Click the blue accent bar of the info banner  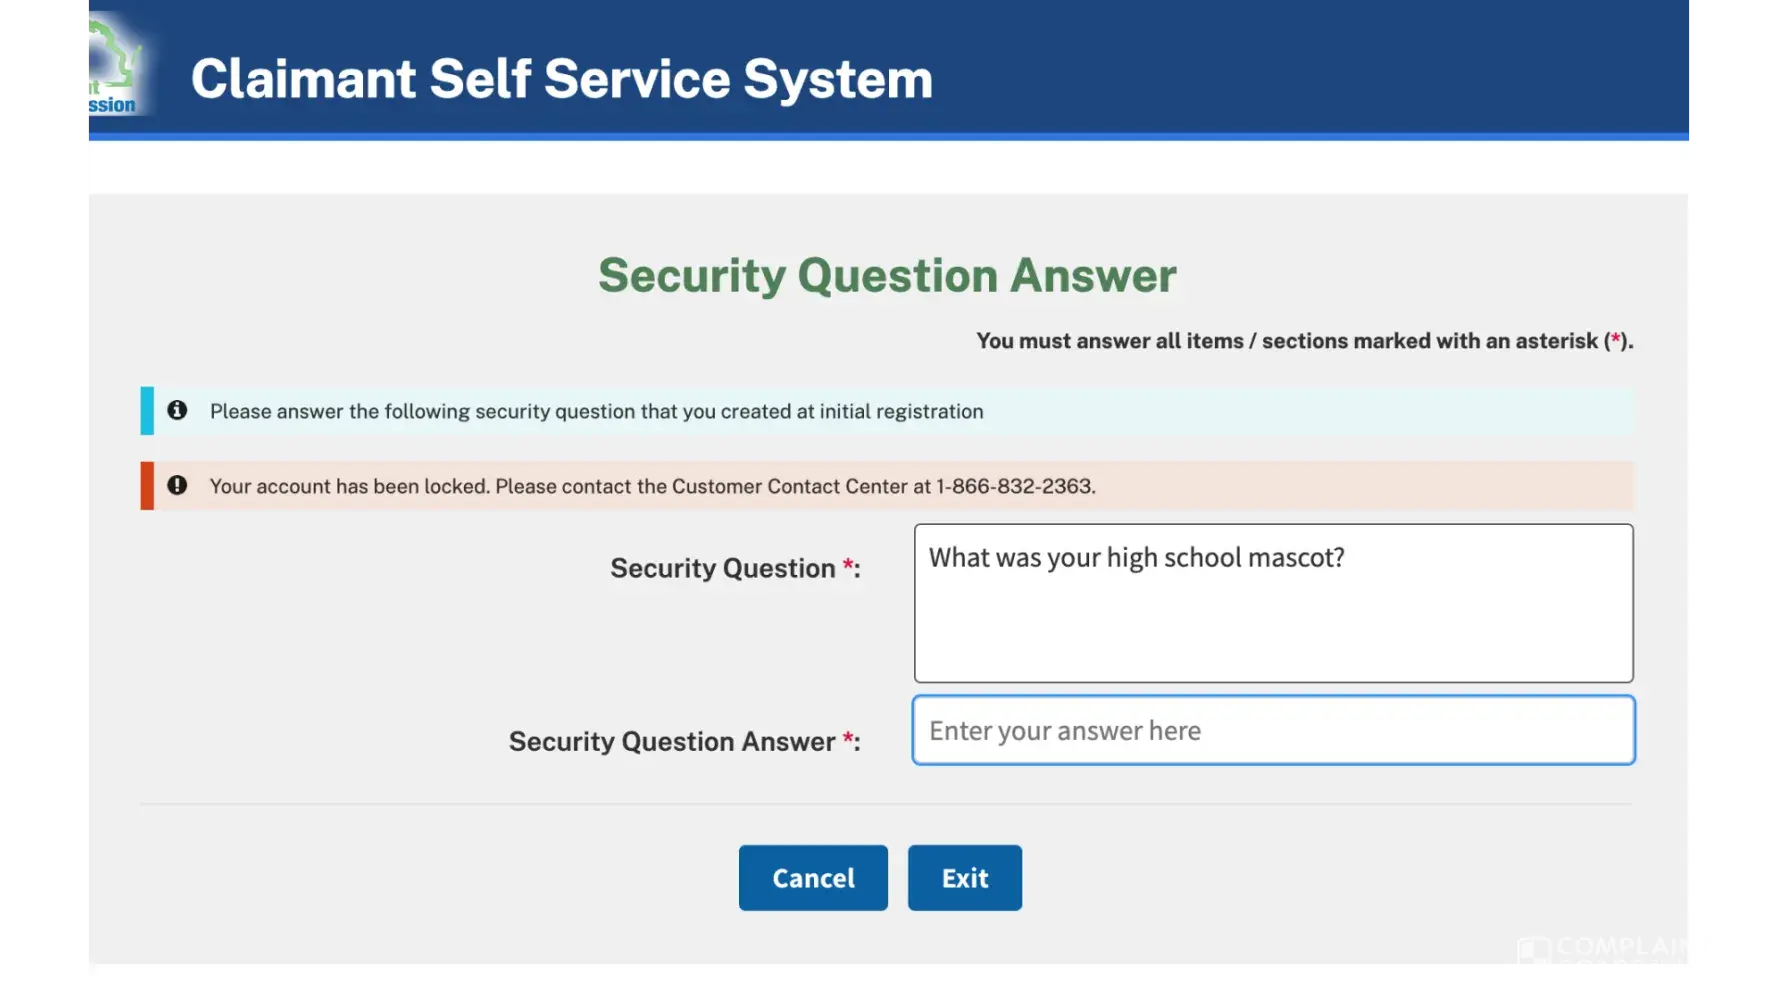coord(147,410)
